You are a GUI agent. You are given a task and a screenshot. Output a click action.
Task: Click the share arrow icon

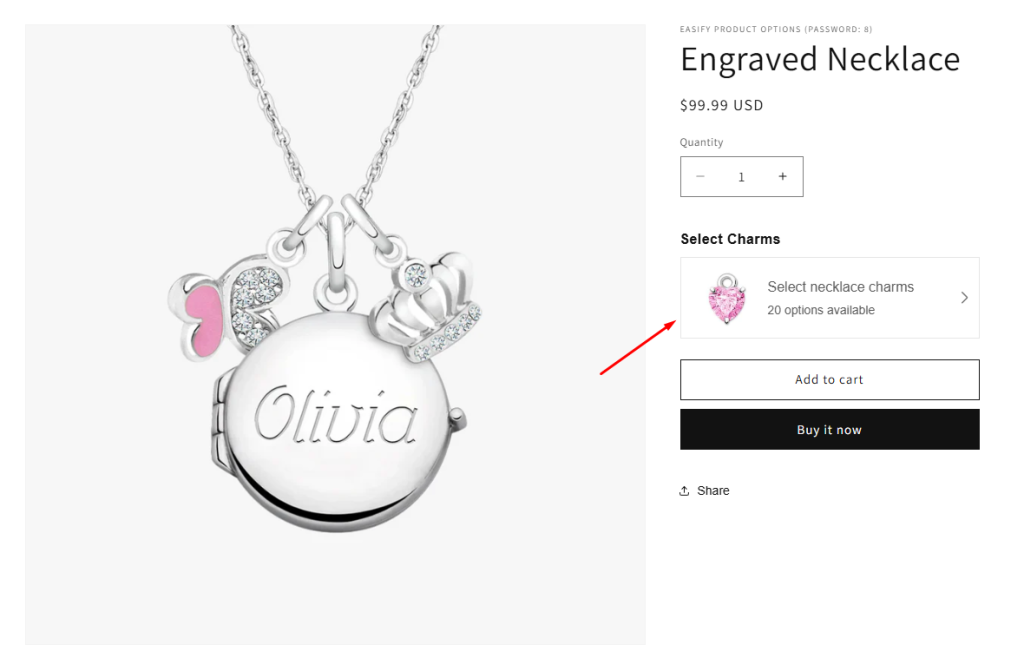[685, 491]
